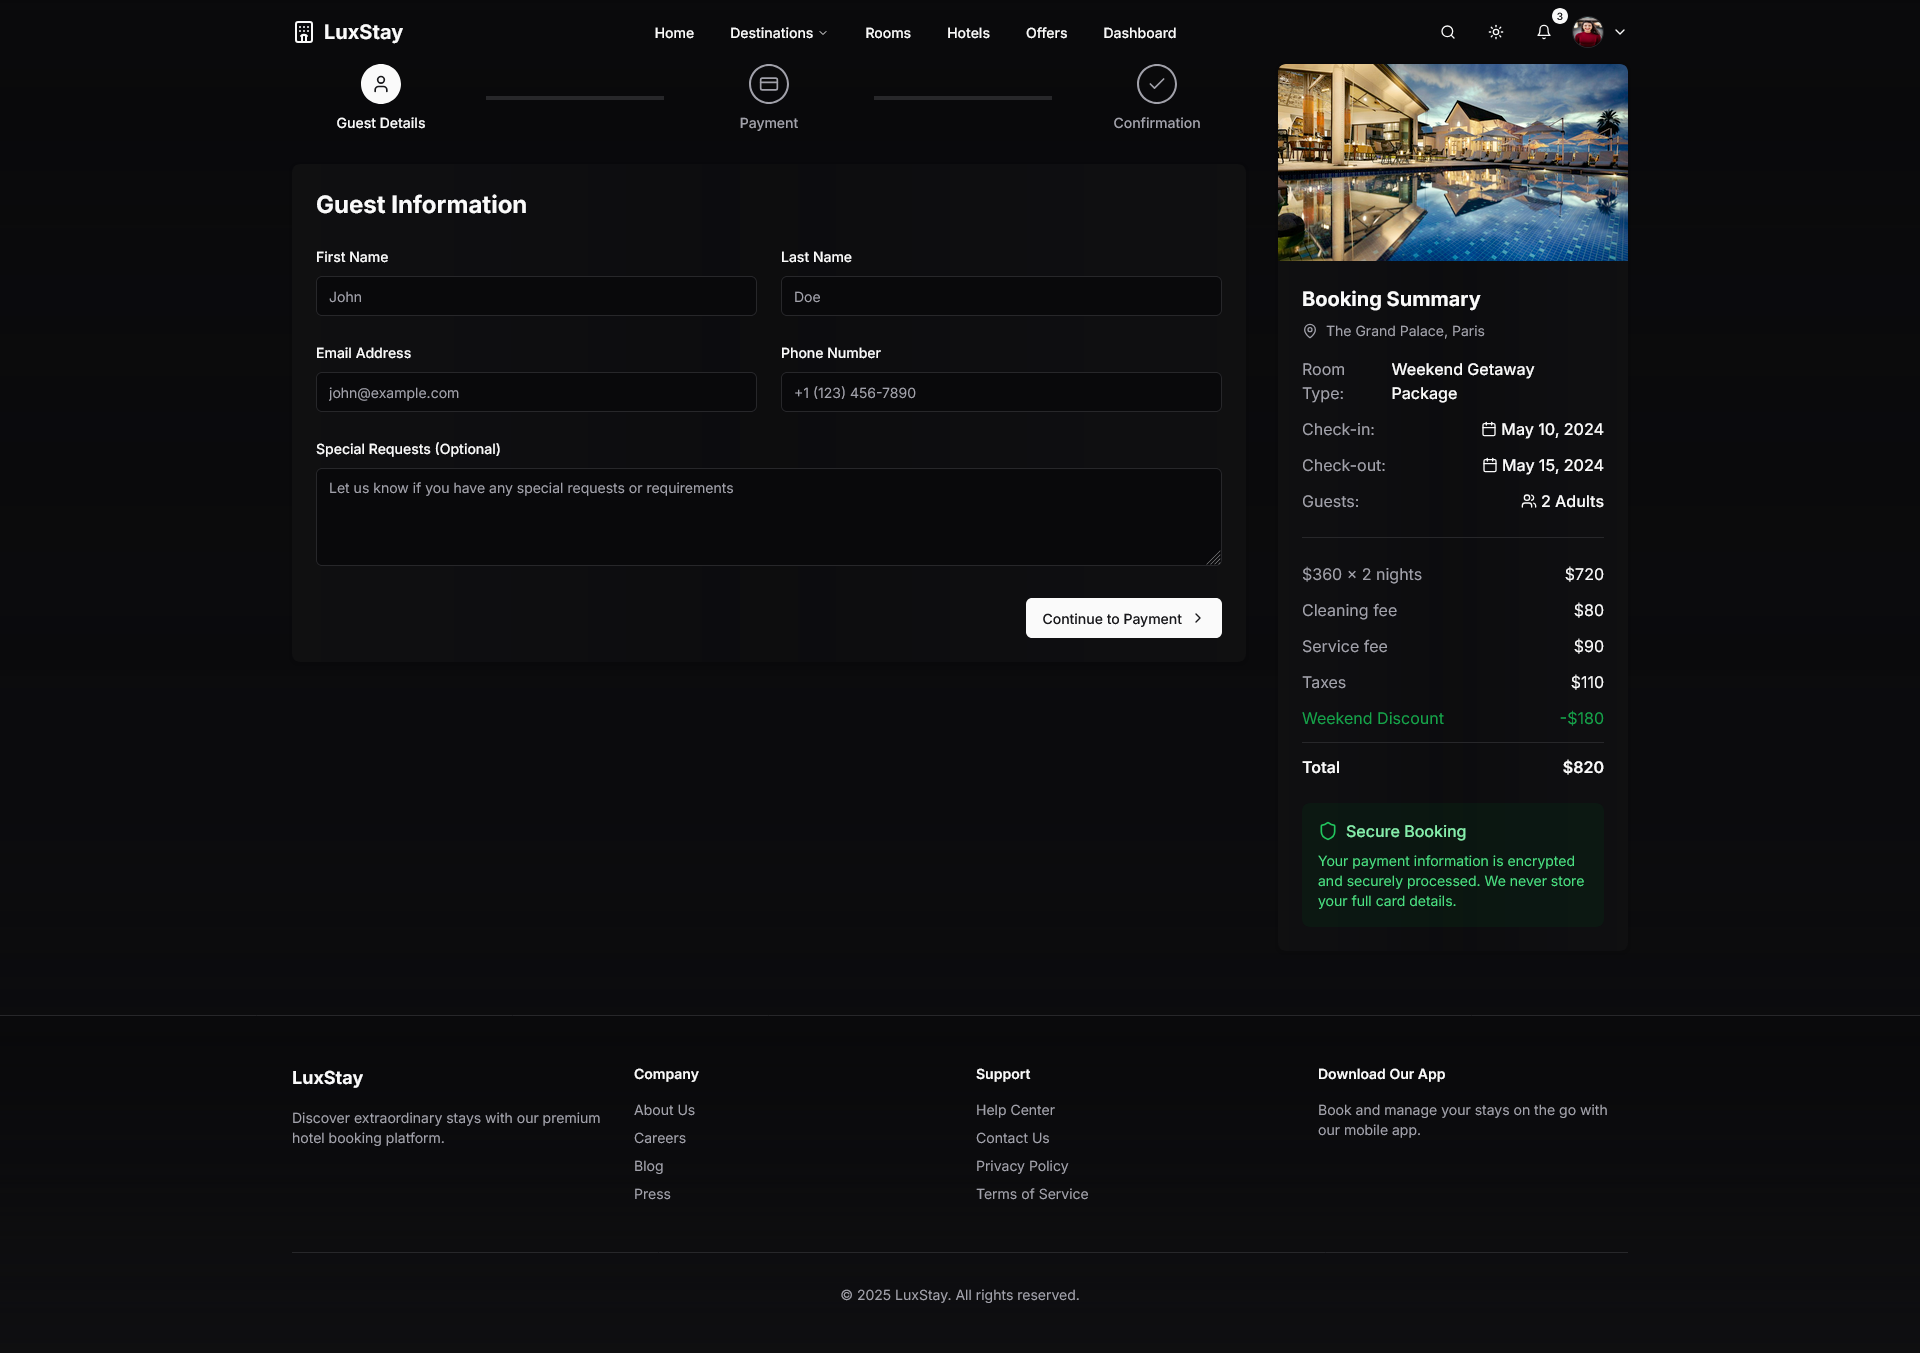1920x1353 pixels.
Task: Open the Offers nav item
Action: pyautogui.click(x=1046, y=33)
